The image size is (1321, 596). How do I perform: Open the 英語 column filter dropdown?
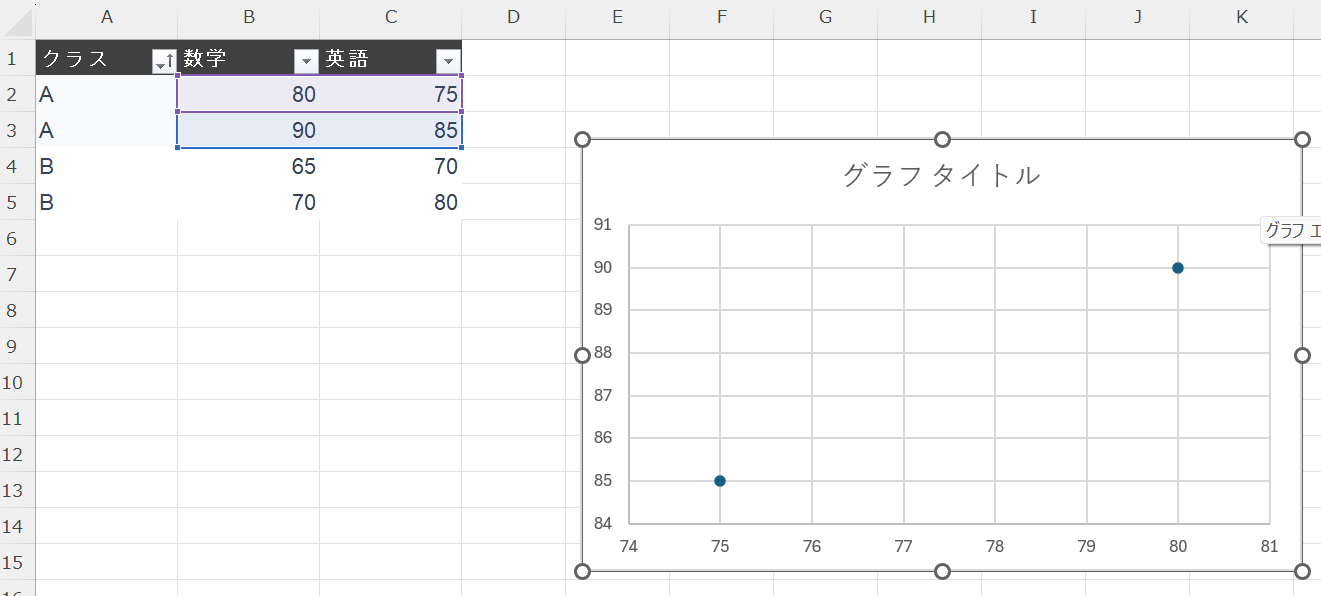tap(448, 61)
